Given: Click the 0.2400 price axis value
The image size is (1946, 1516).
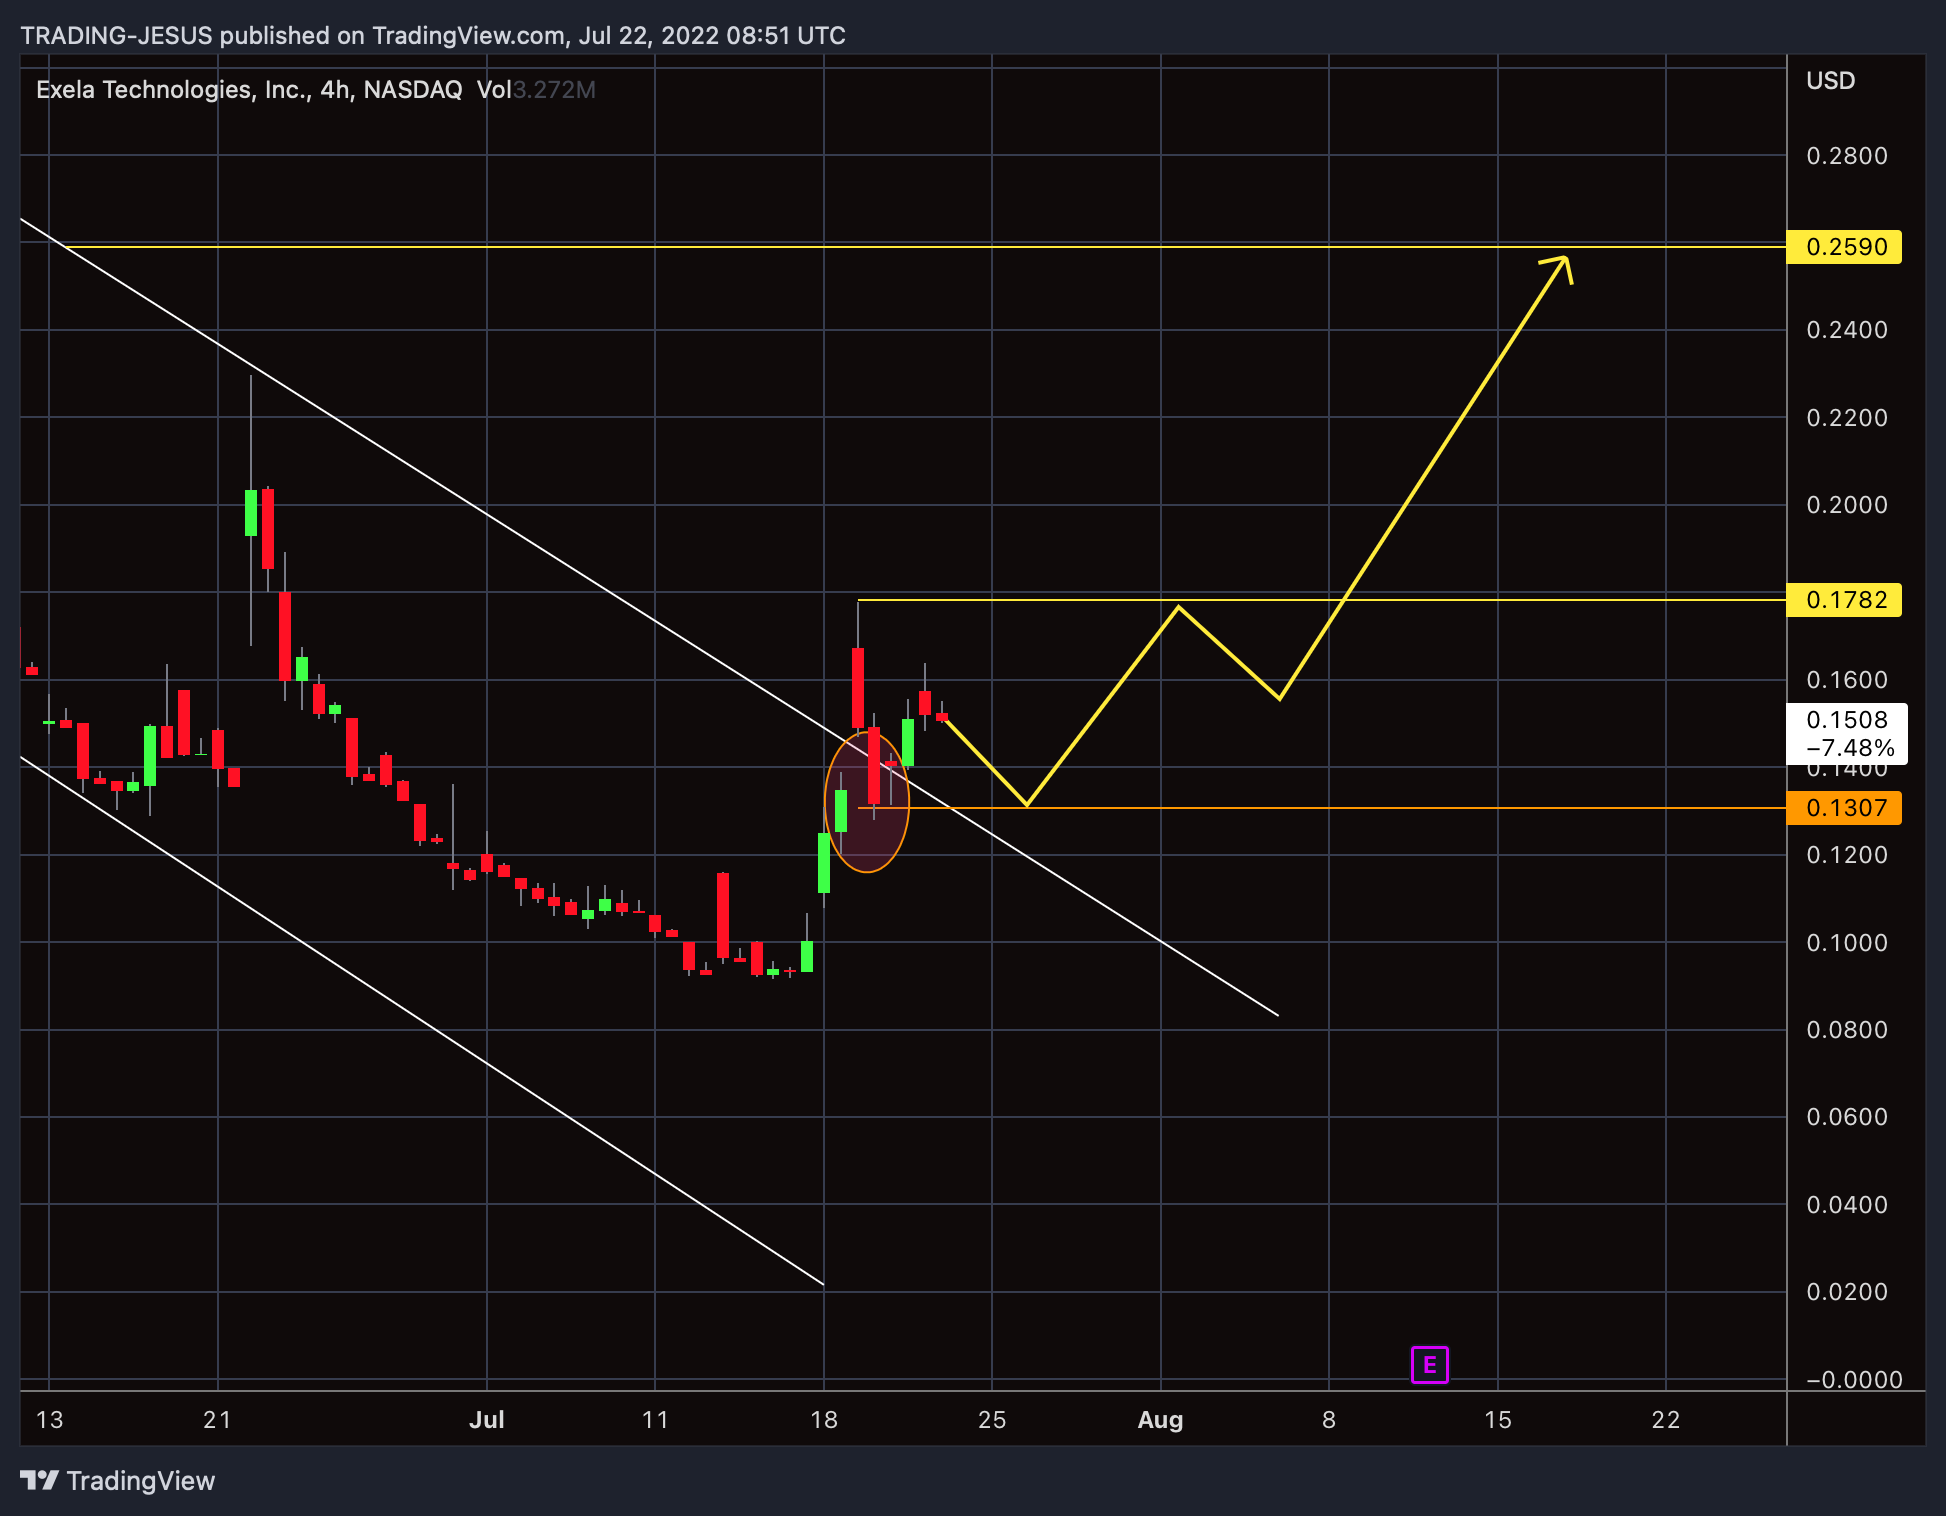Looking at the screenshot, I should [x=1847, y=330].
